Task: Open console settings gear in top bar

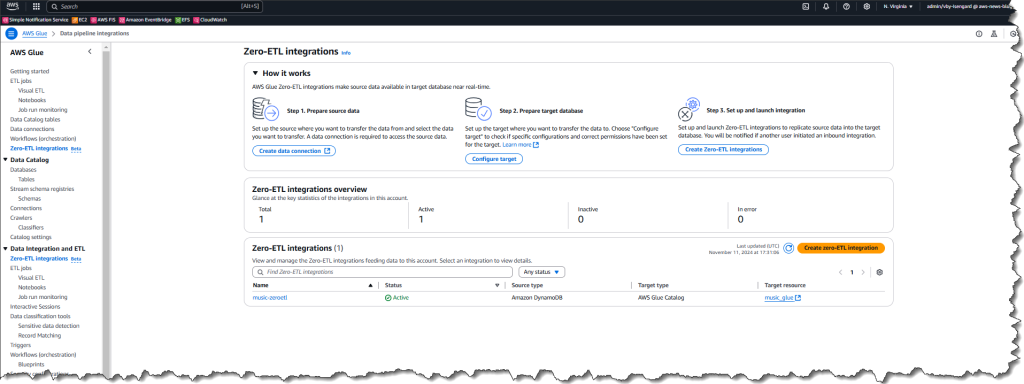Action: tap(867, 7)
